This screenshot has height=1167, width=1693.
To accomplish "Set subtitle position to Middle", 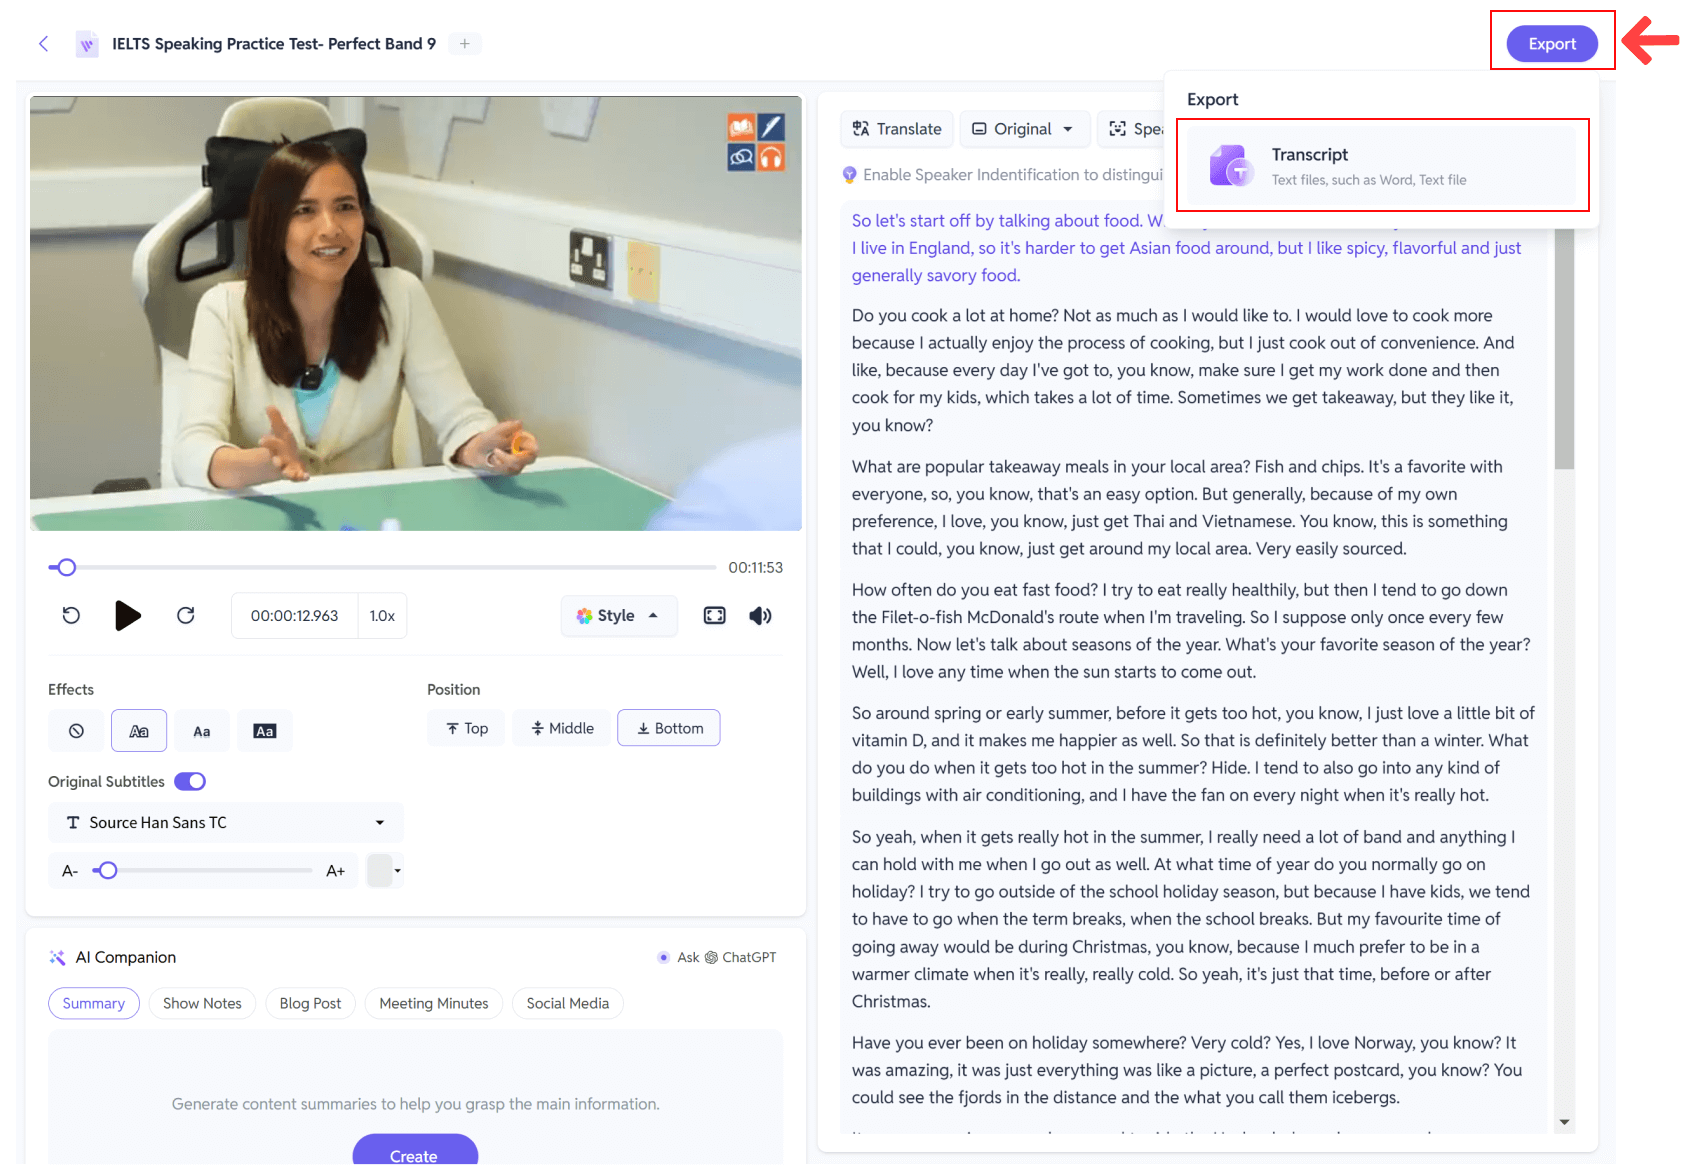I will click(x=563, y=729).
